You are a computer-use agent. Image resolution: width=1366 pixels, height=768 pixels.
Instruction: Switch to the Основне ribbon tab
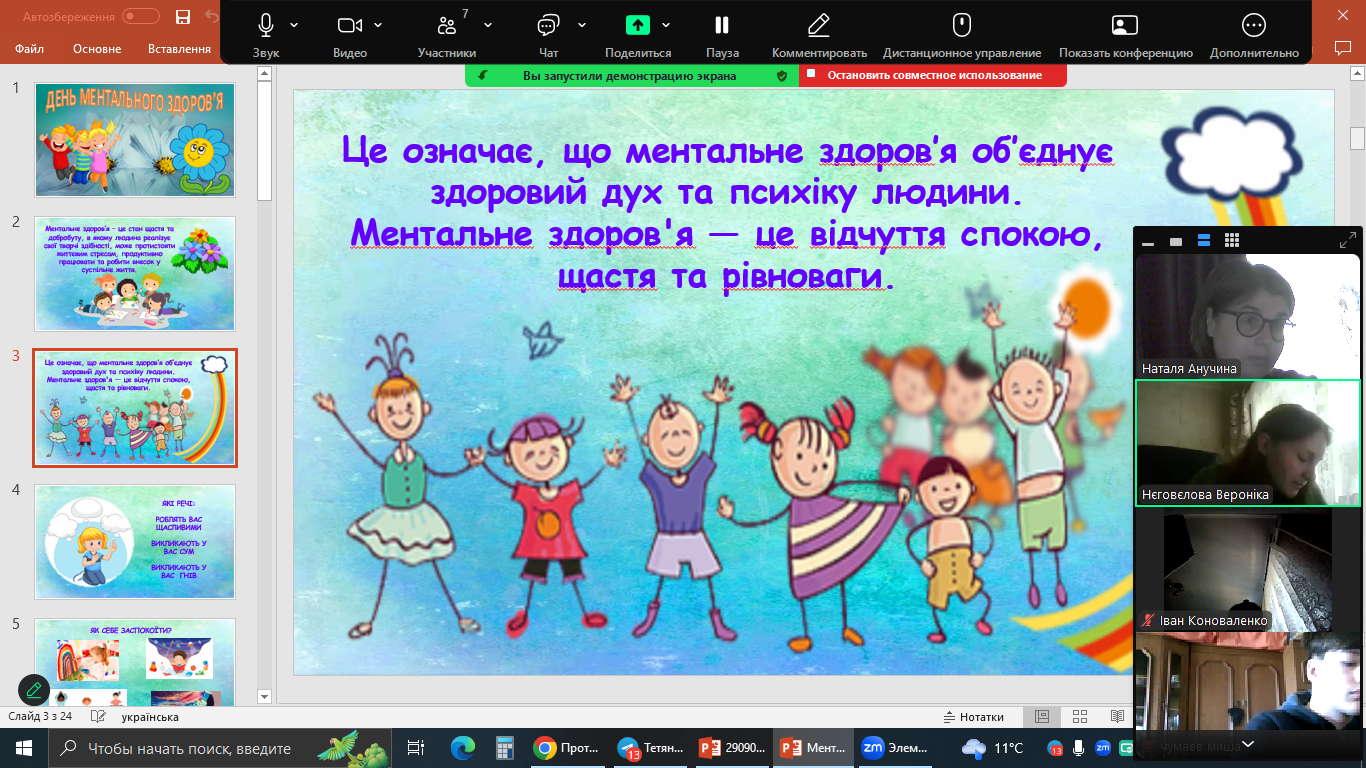(97, 49)
